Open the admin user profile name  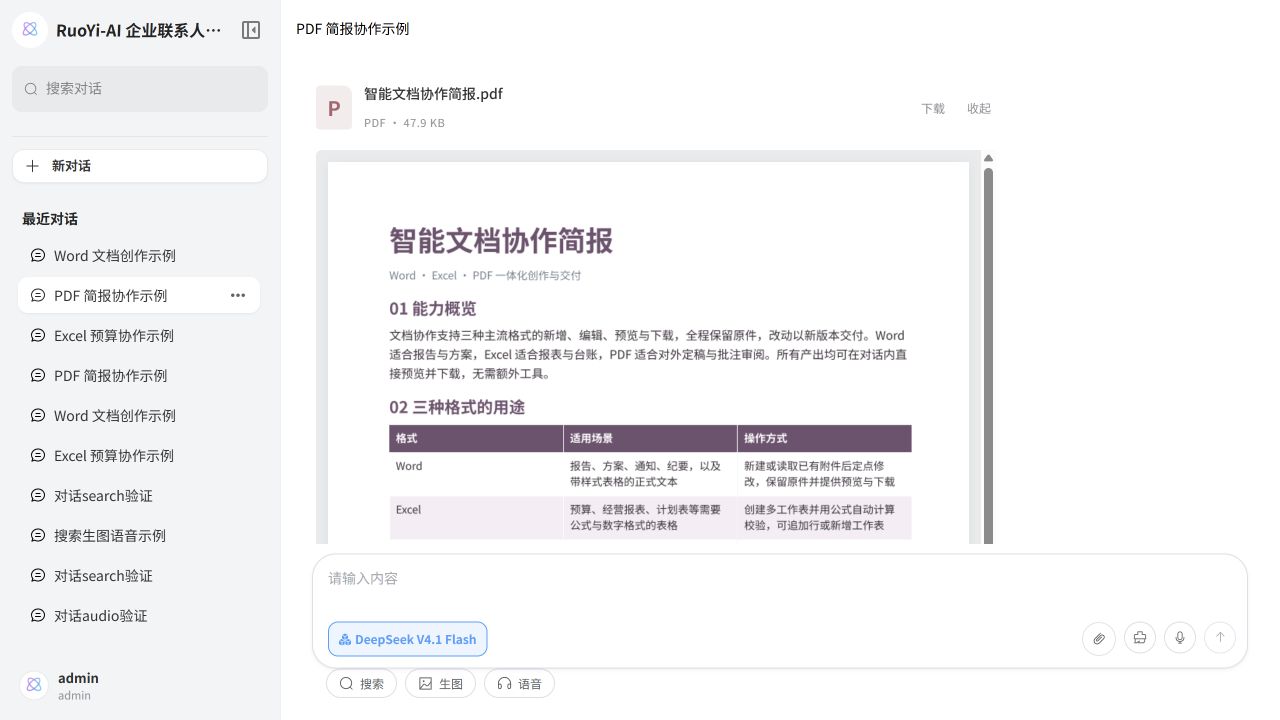(78, 678)
